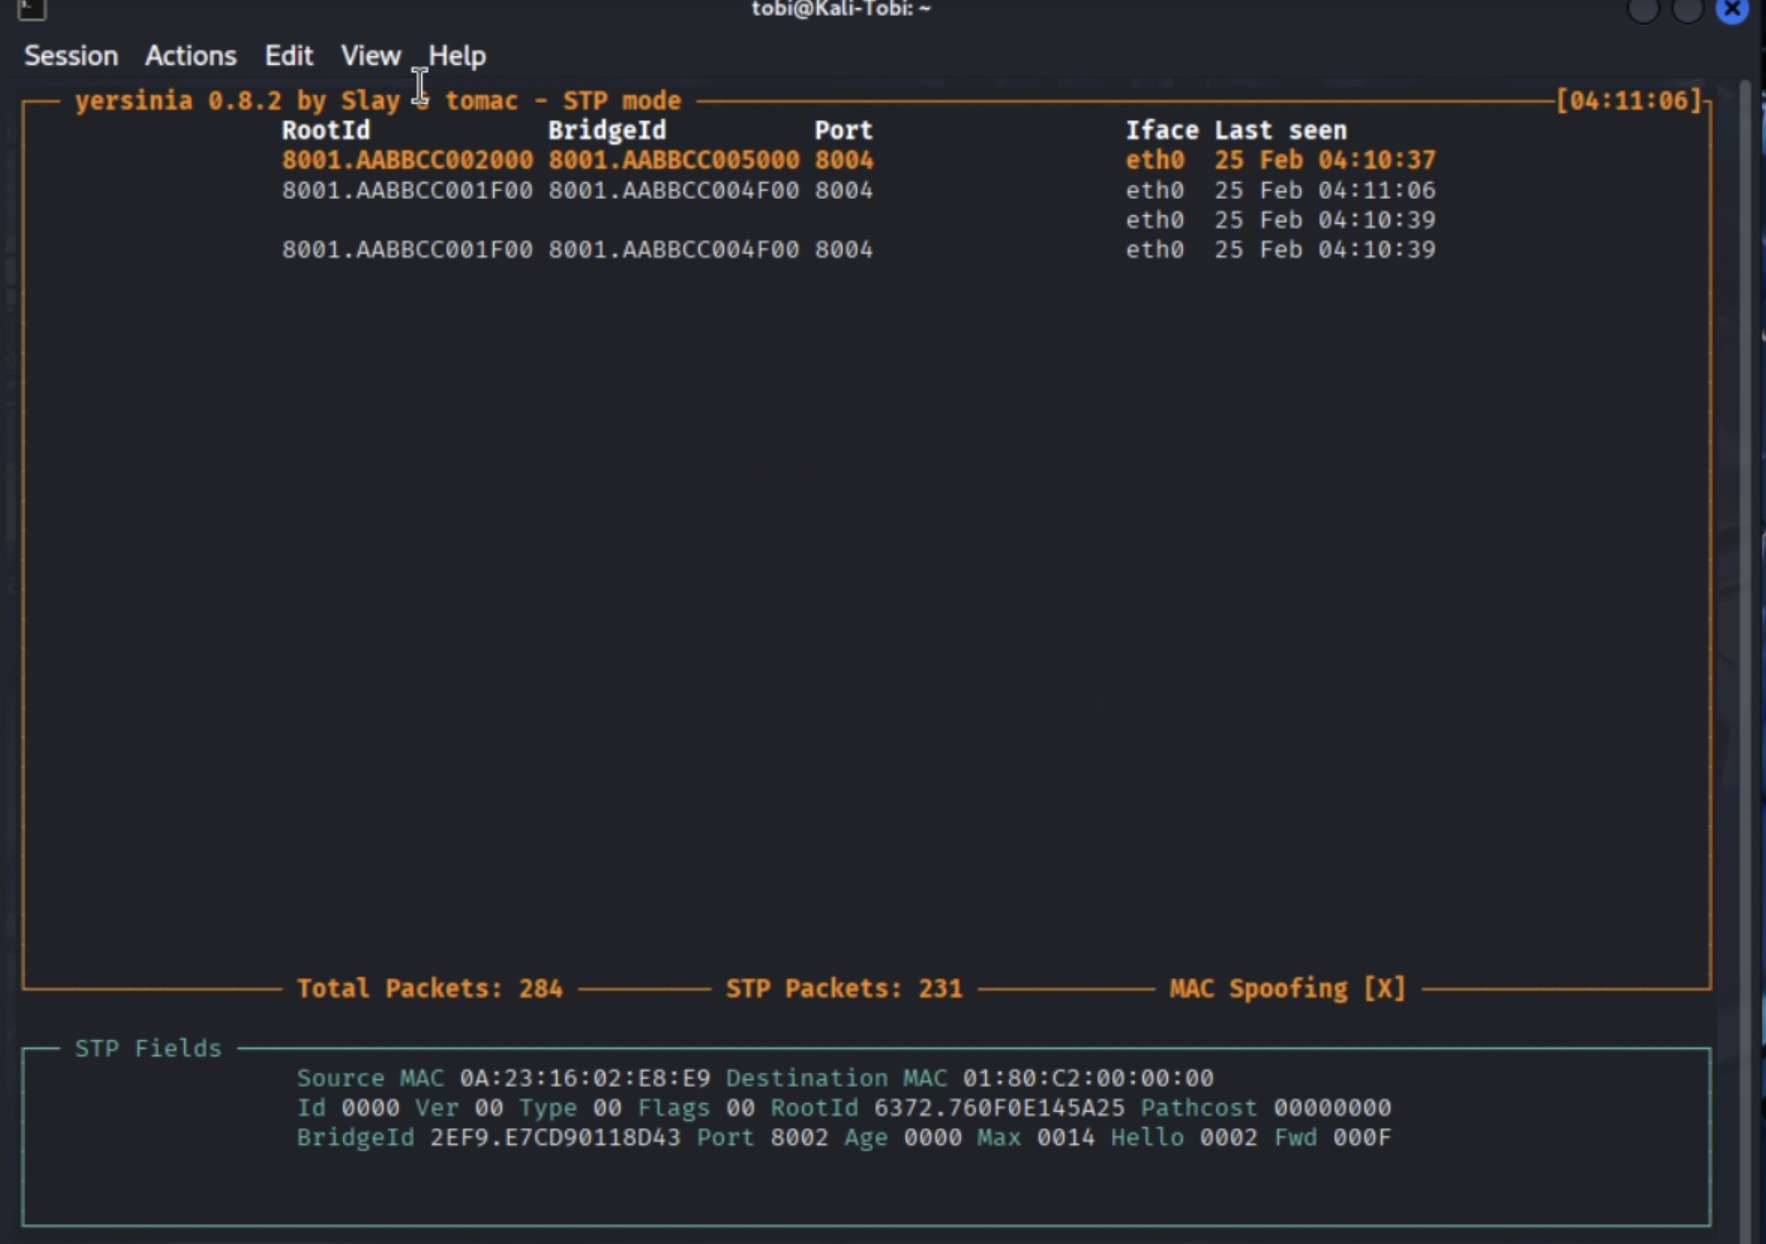Image resolution: width=1766 pixels, height=1244 pixels.
Task: Select STP entry last seen 04:11:06
Action: tap(1324, 190)
